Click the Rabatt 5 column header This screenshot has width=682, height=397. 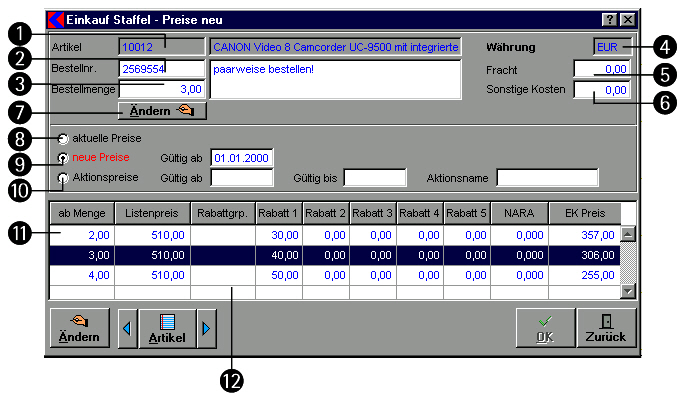(467, 213)
